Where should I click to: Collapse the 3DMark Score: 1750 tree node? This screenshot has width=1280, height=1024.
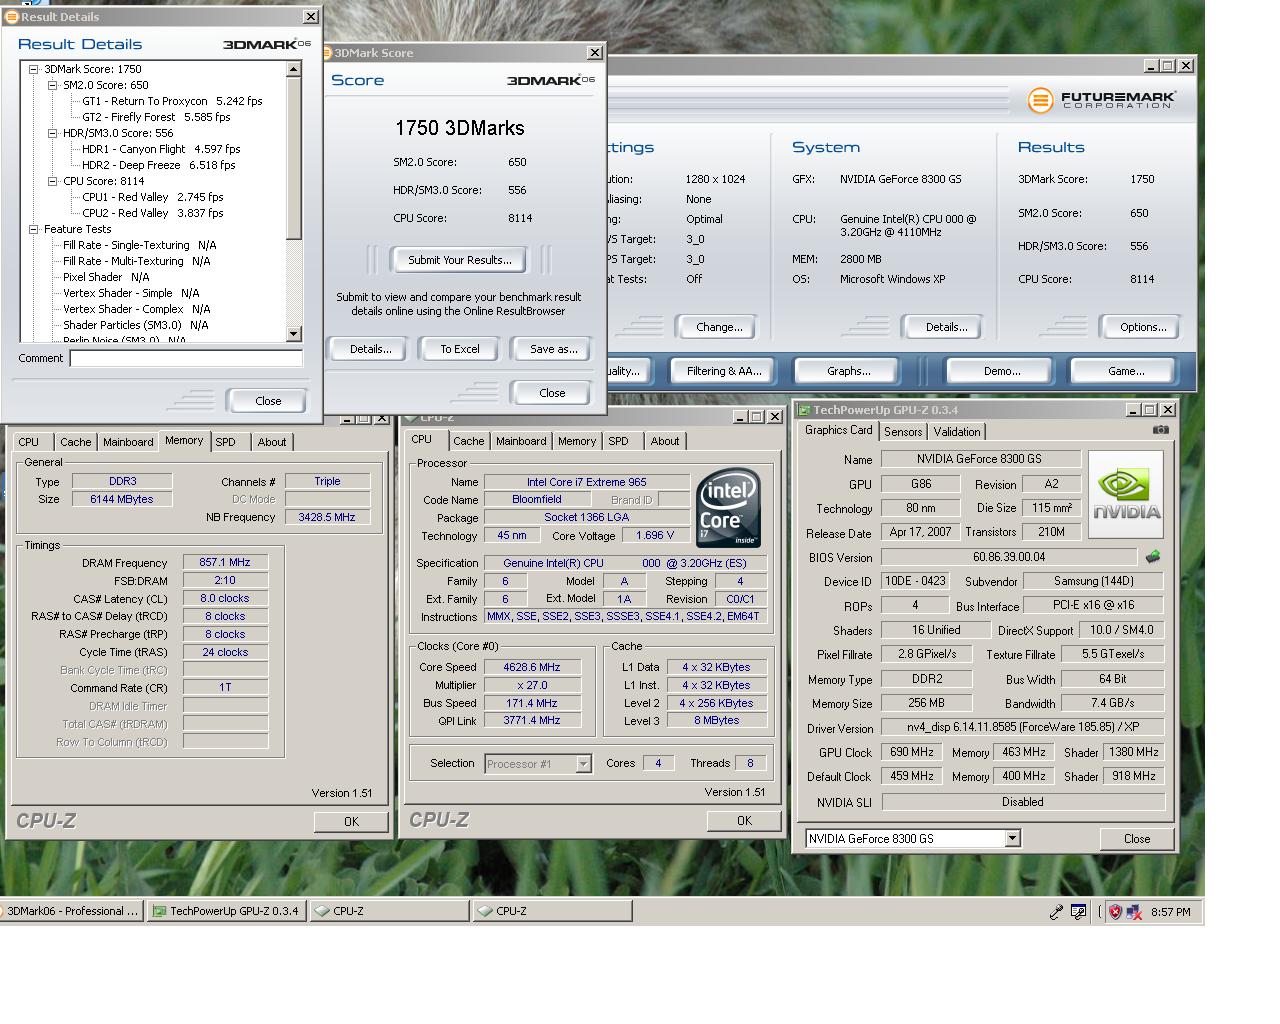(33, 69)
